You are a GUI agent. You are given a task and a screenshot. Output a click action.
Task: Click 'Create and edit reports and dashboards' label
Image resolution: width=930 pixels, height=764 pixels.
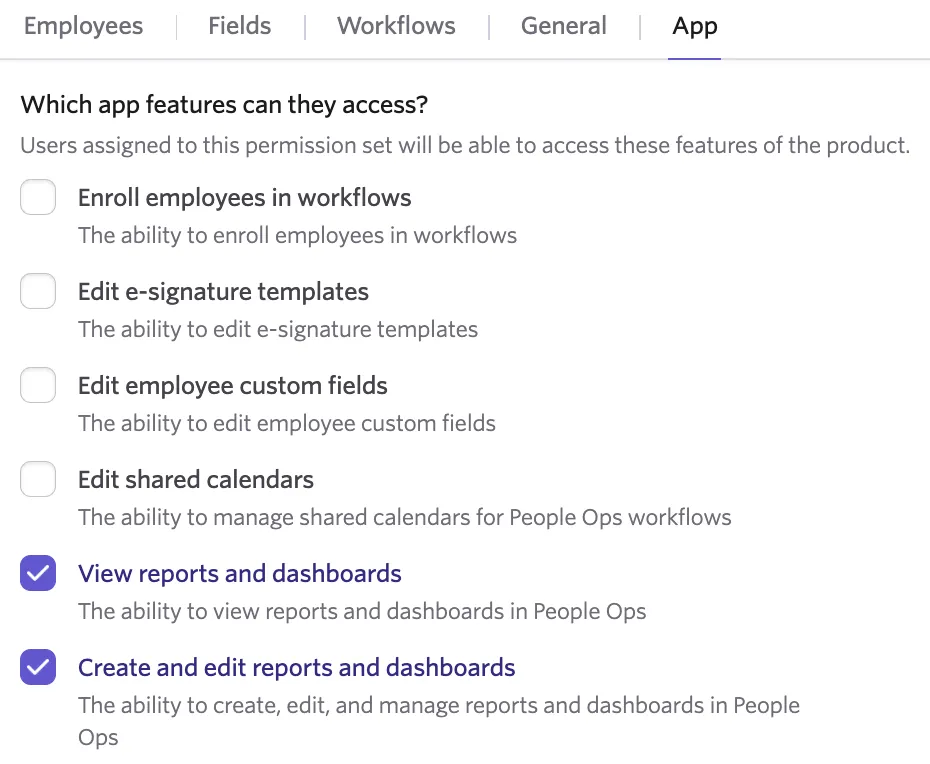pyautogui.click(x=297, y=667)
